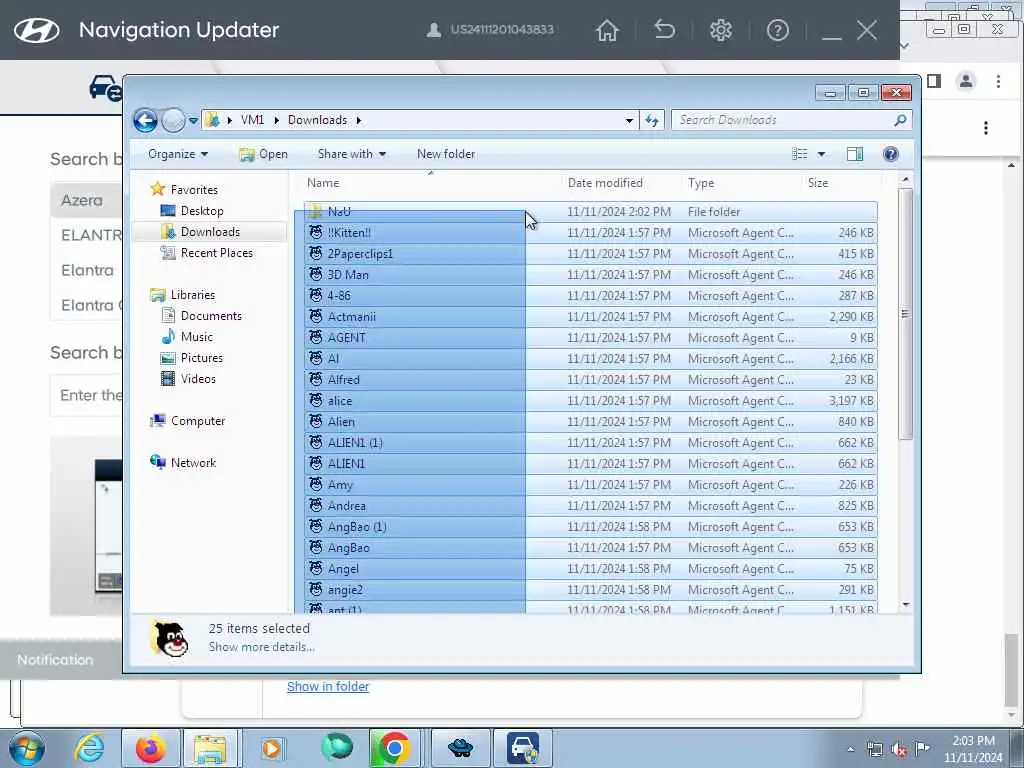Open Chrome from taskbar
The width and height of the screenshot is (1024, 768).
coord(394,748)
